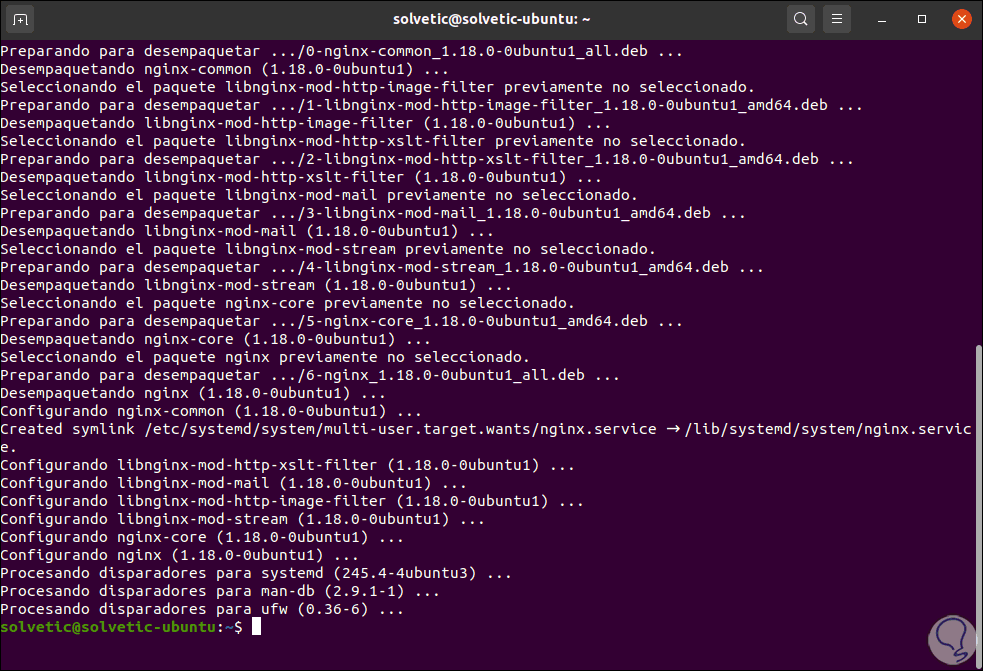Click 'Preparando para desempaquetar .../5-nginx-core' line
Screen dimensions: 983x671
pyautogui.click(x=342, y=321)
